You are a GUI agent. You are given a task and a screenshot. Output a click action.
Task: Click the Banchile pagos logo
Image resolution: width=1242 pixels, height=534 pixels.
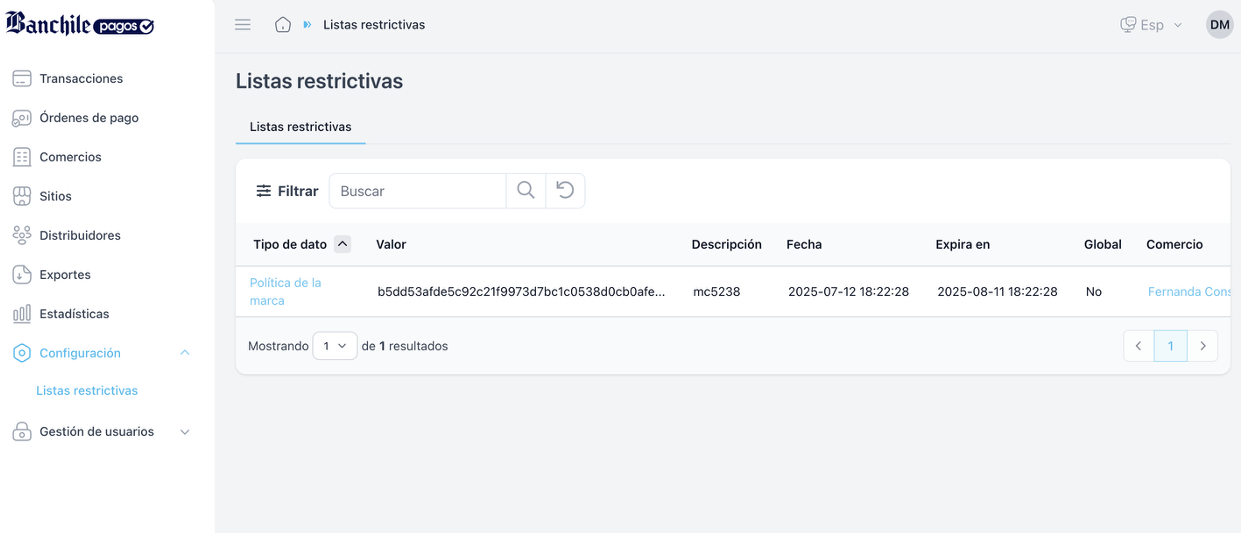click(x=80, y=24)
